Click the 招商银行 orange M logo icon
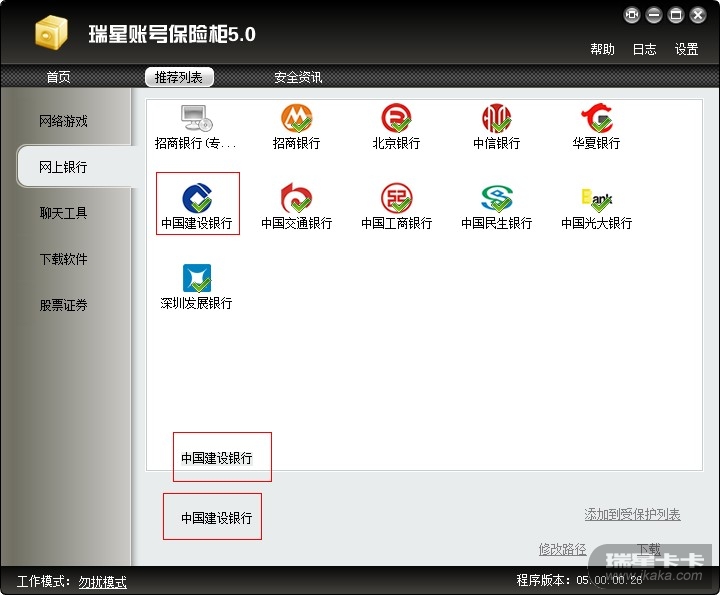Image resolution: width=720 pixels, height=595 pixels. tap(296, 118)
